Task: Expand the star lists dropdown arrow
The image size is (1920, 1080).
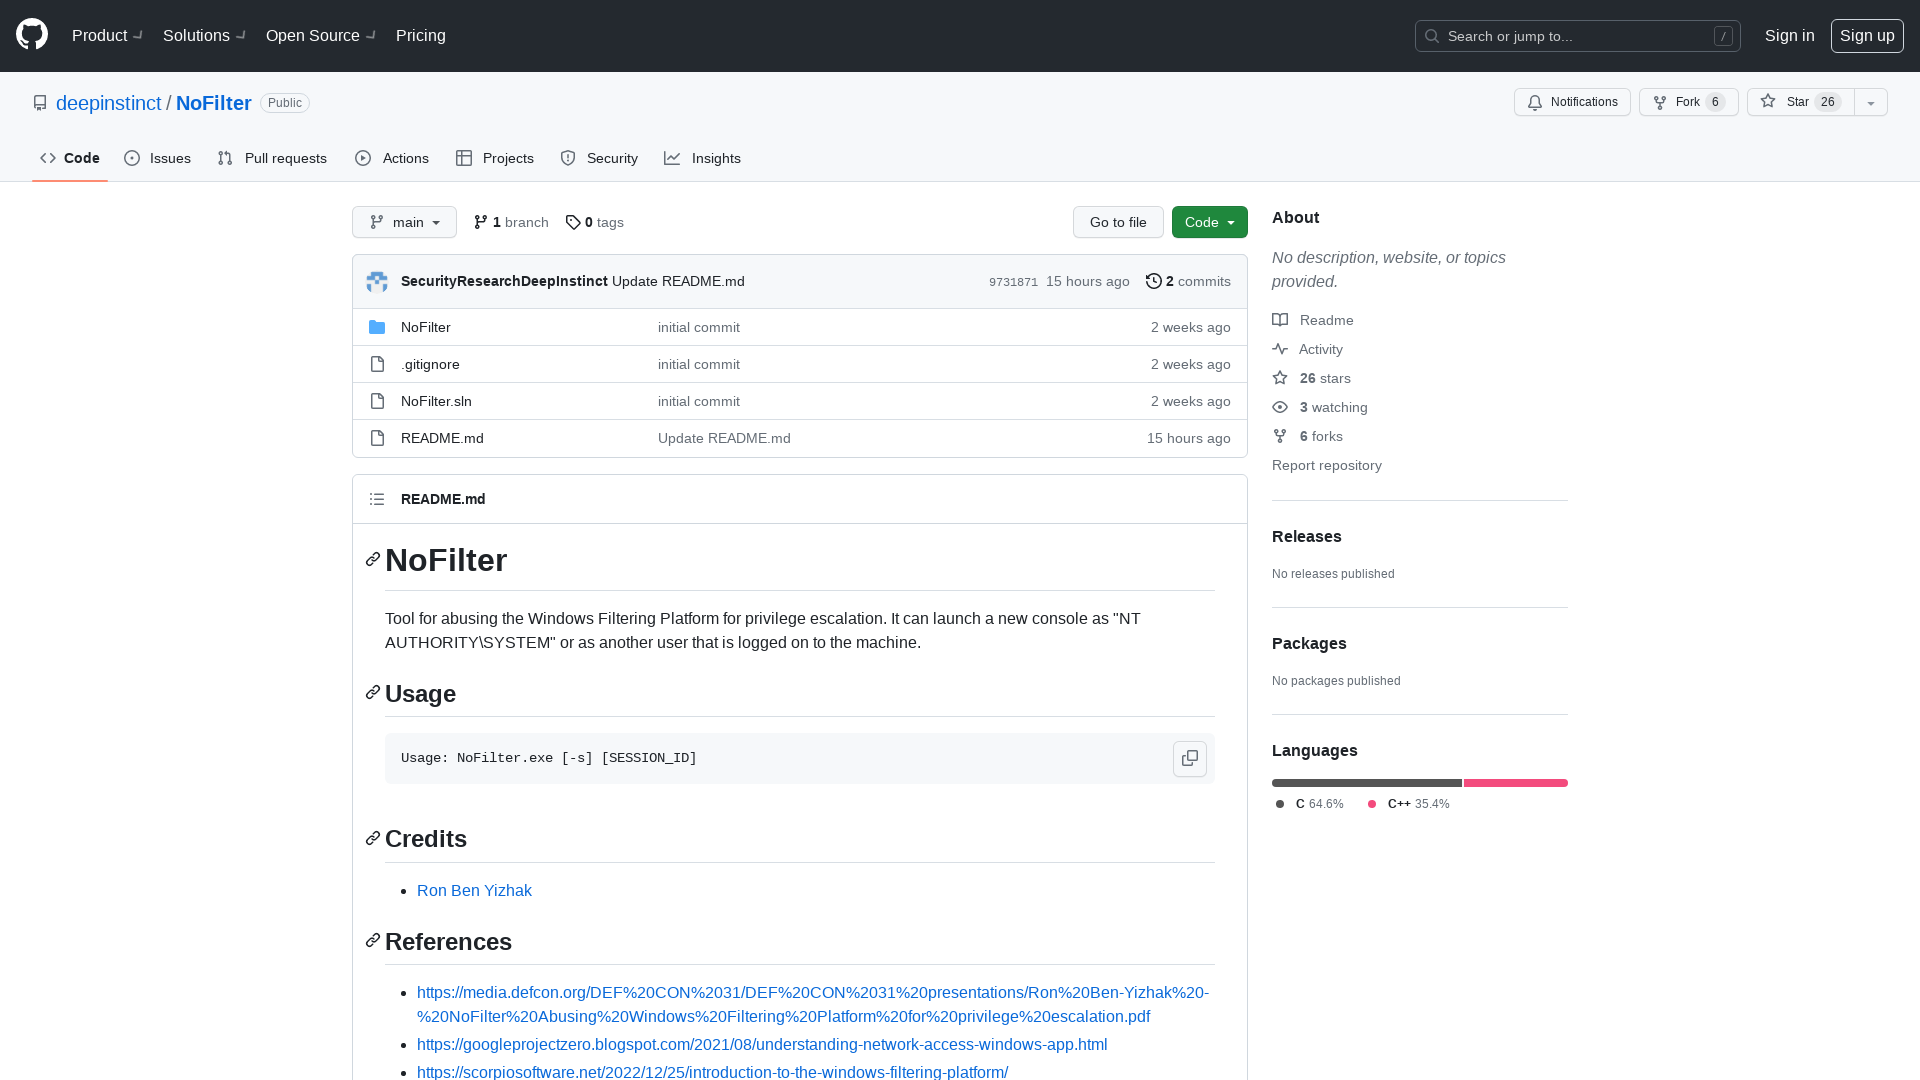Action: click(1871, 102)
